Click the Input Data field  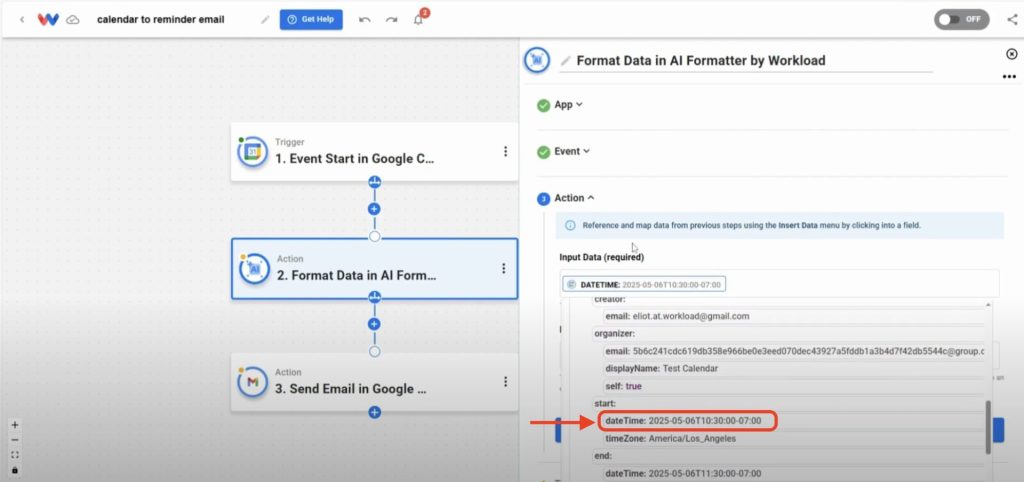click(x=779, y=284)
